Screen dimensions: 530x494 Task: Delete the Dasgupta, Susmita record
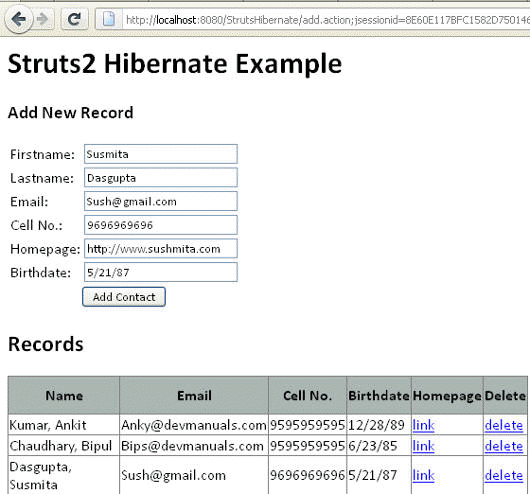[x=504, y=475]
